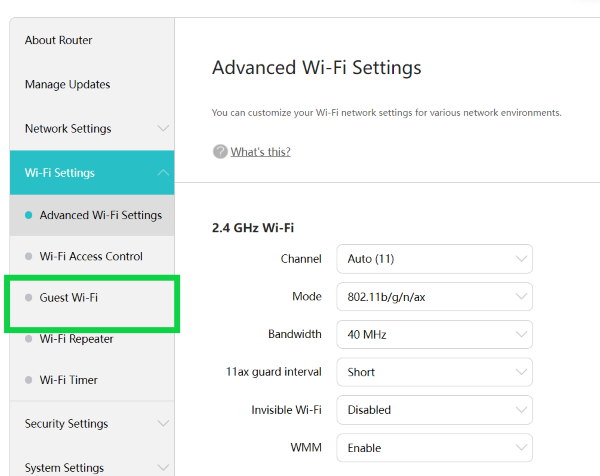Open the WMM Enable dropdown
Viewport: 600px width, 476px height.
click(x=434, y=448)
